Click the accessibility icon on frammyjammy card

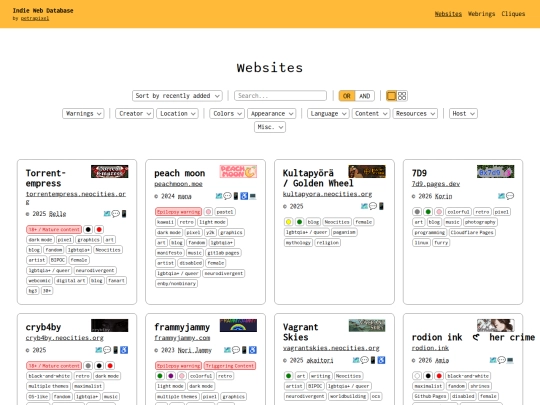pyautogui.click(x=252, y=350)
